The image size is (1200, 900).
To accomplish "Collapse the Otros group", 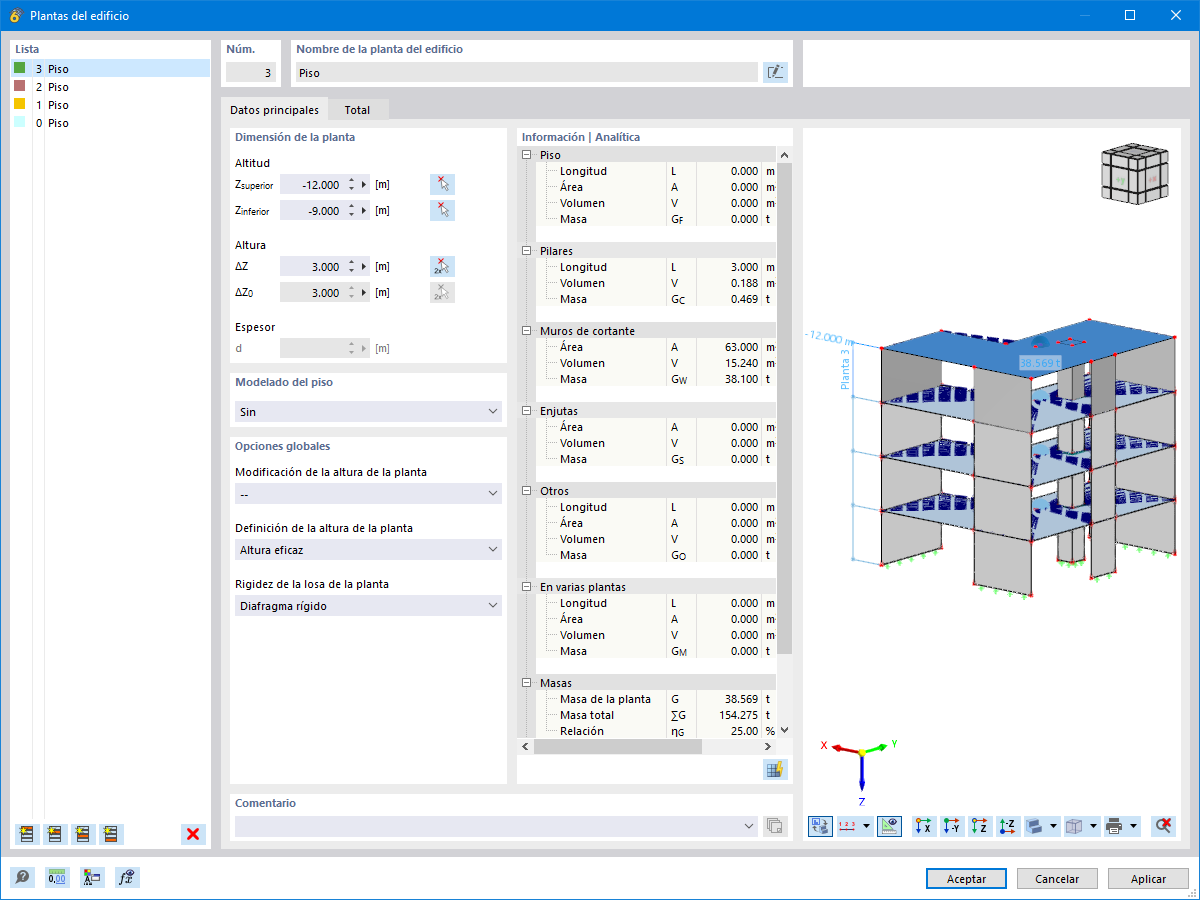I will (527, 491).
